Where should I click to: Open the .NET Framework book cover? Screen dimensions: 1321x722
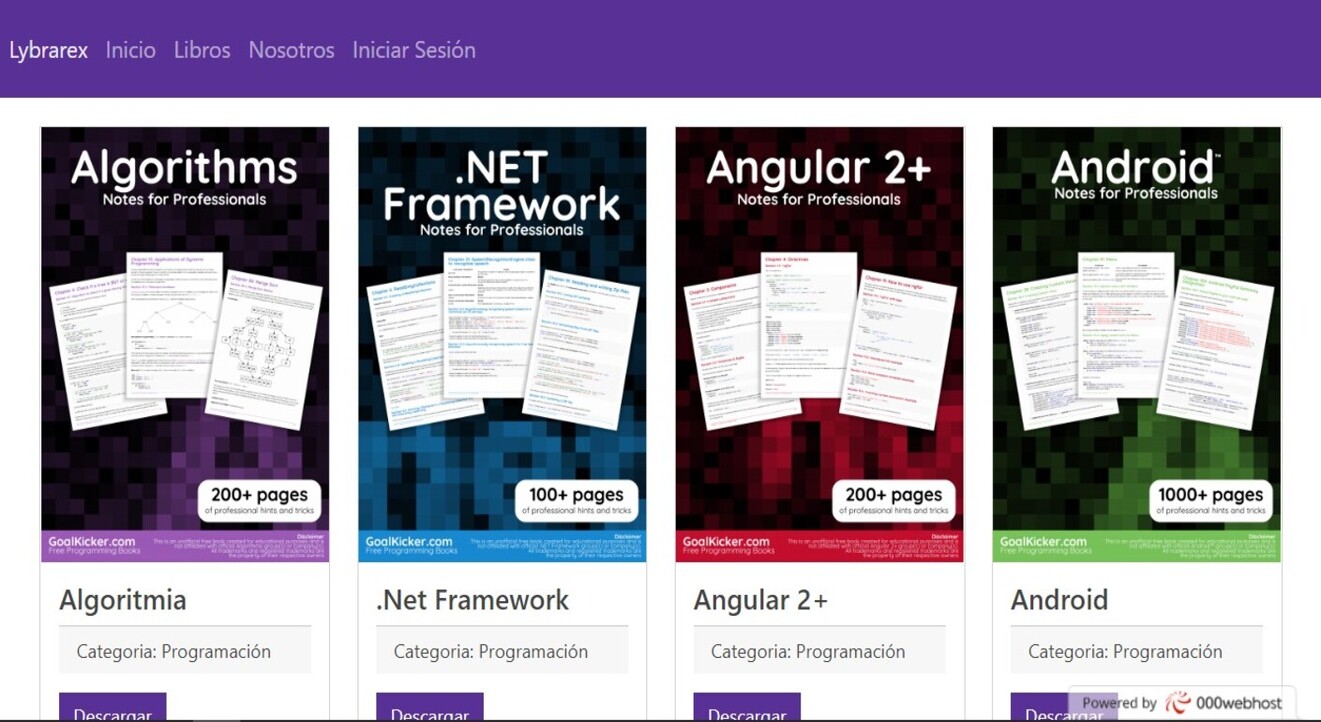click(502, 344)
